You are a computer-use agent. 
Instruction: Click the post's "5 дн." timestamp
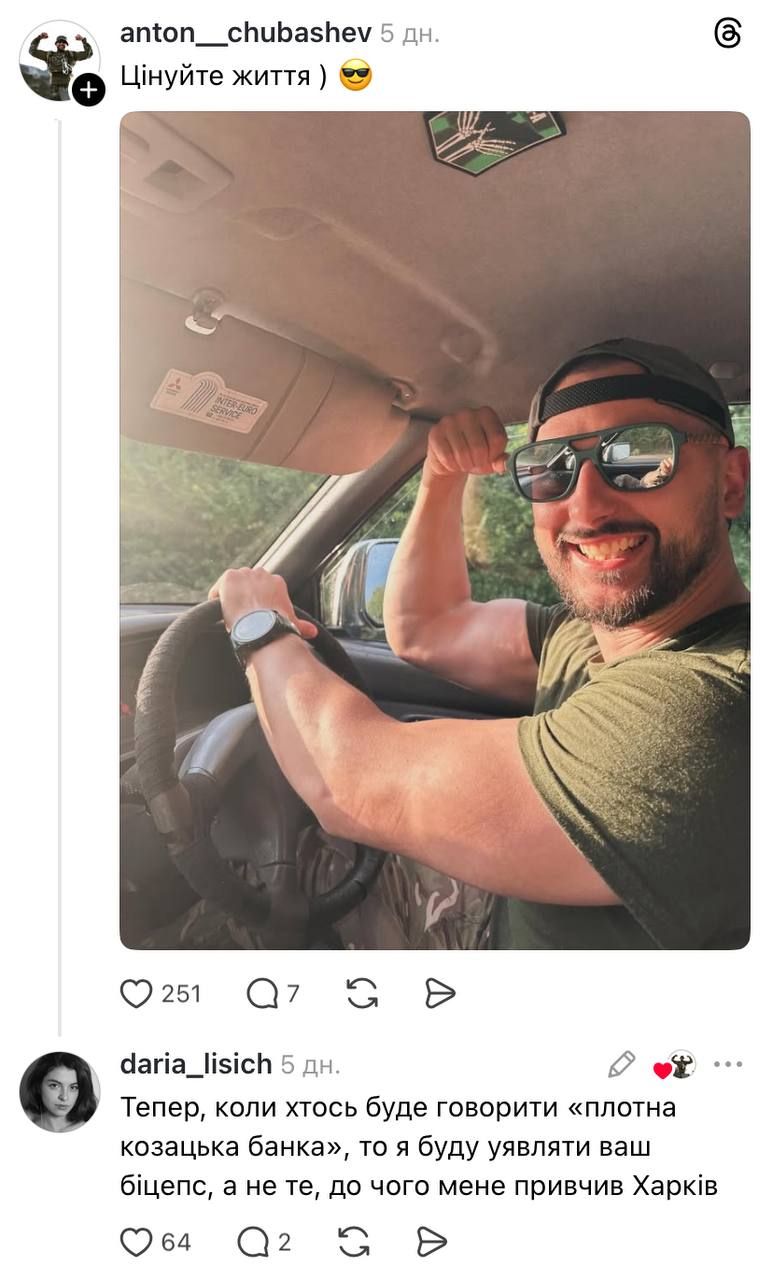[x=409, y=34]
